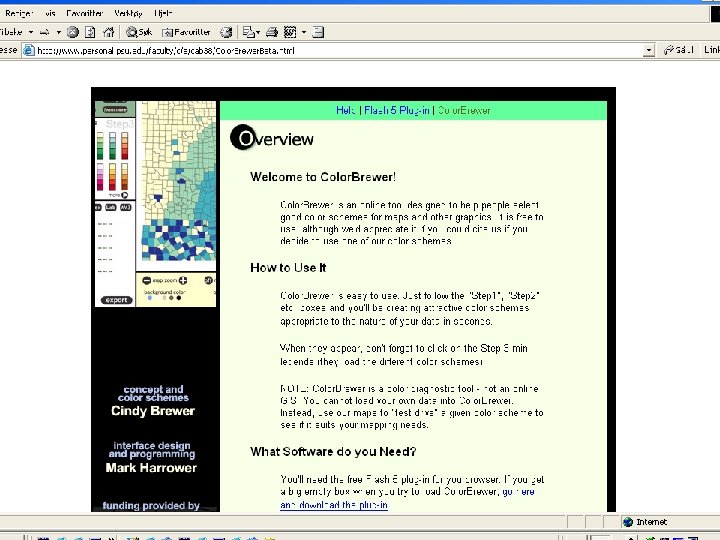Open the Mail button dropdown arrow
The height and width of the screenshot is (540, 720).
(258, 32)
